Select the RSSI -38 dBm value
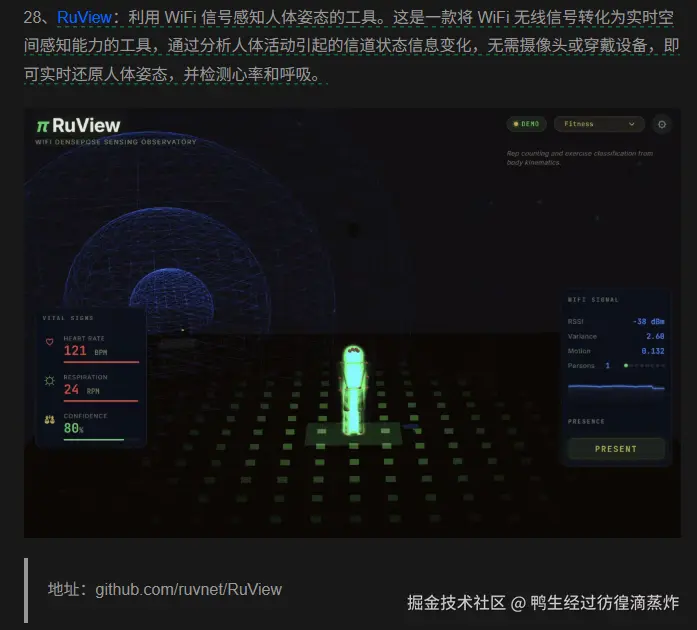 click(x=649, y=321)
